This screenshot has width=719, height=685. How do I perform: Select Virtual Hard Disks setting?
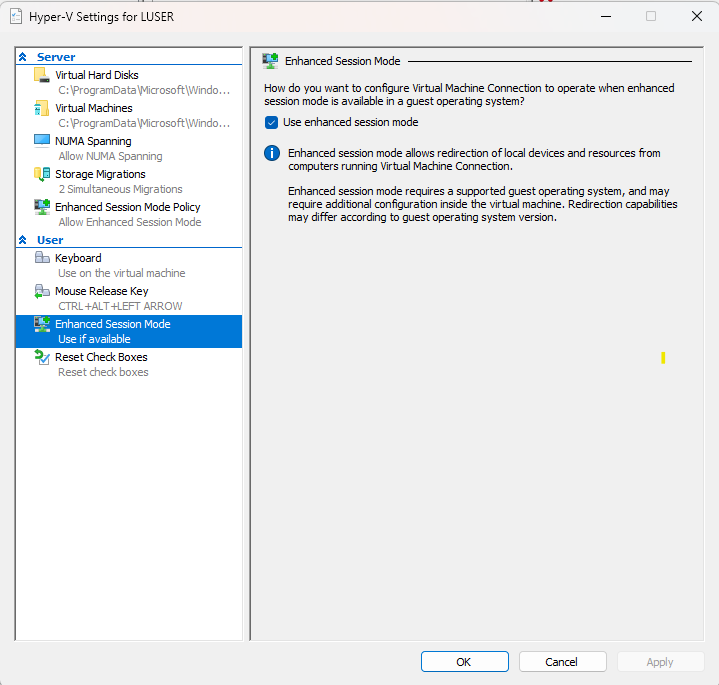click(129, 82)
